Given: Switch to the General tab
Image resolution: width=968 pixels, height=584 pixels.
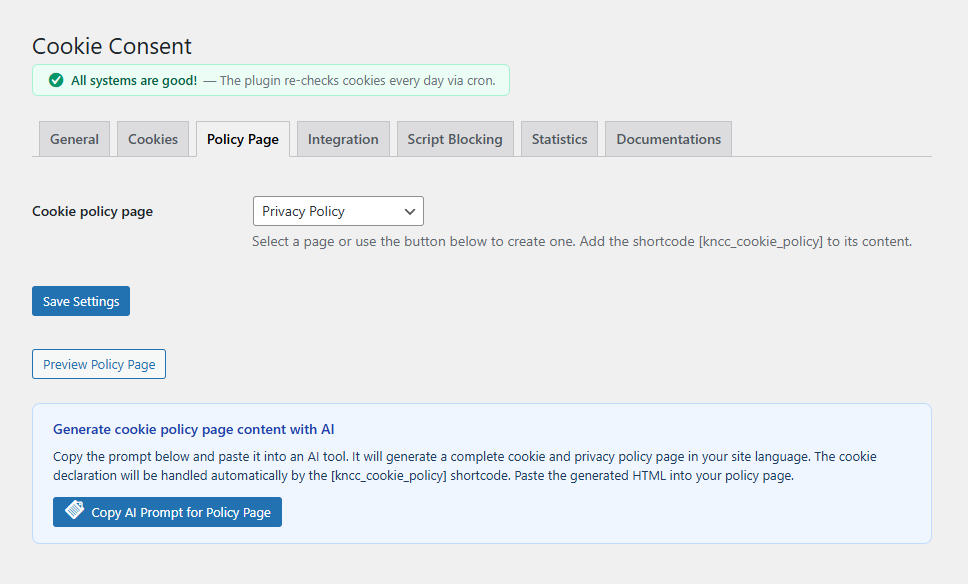Looking at the screenshot, I should 74,138.
